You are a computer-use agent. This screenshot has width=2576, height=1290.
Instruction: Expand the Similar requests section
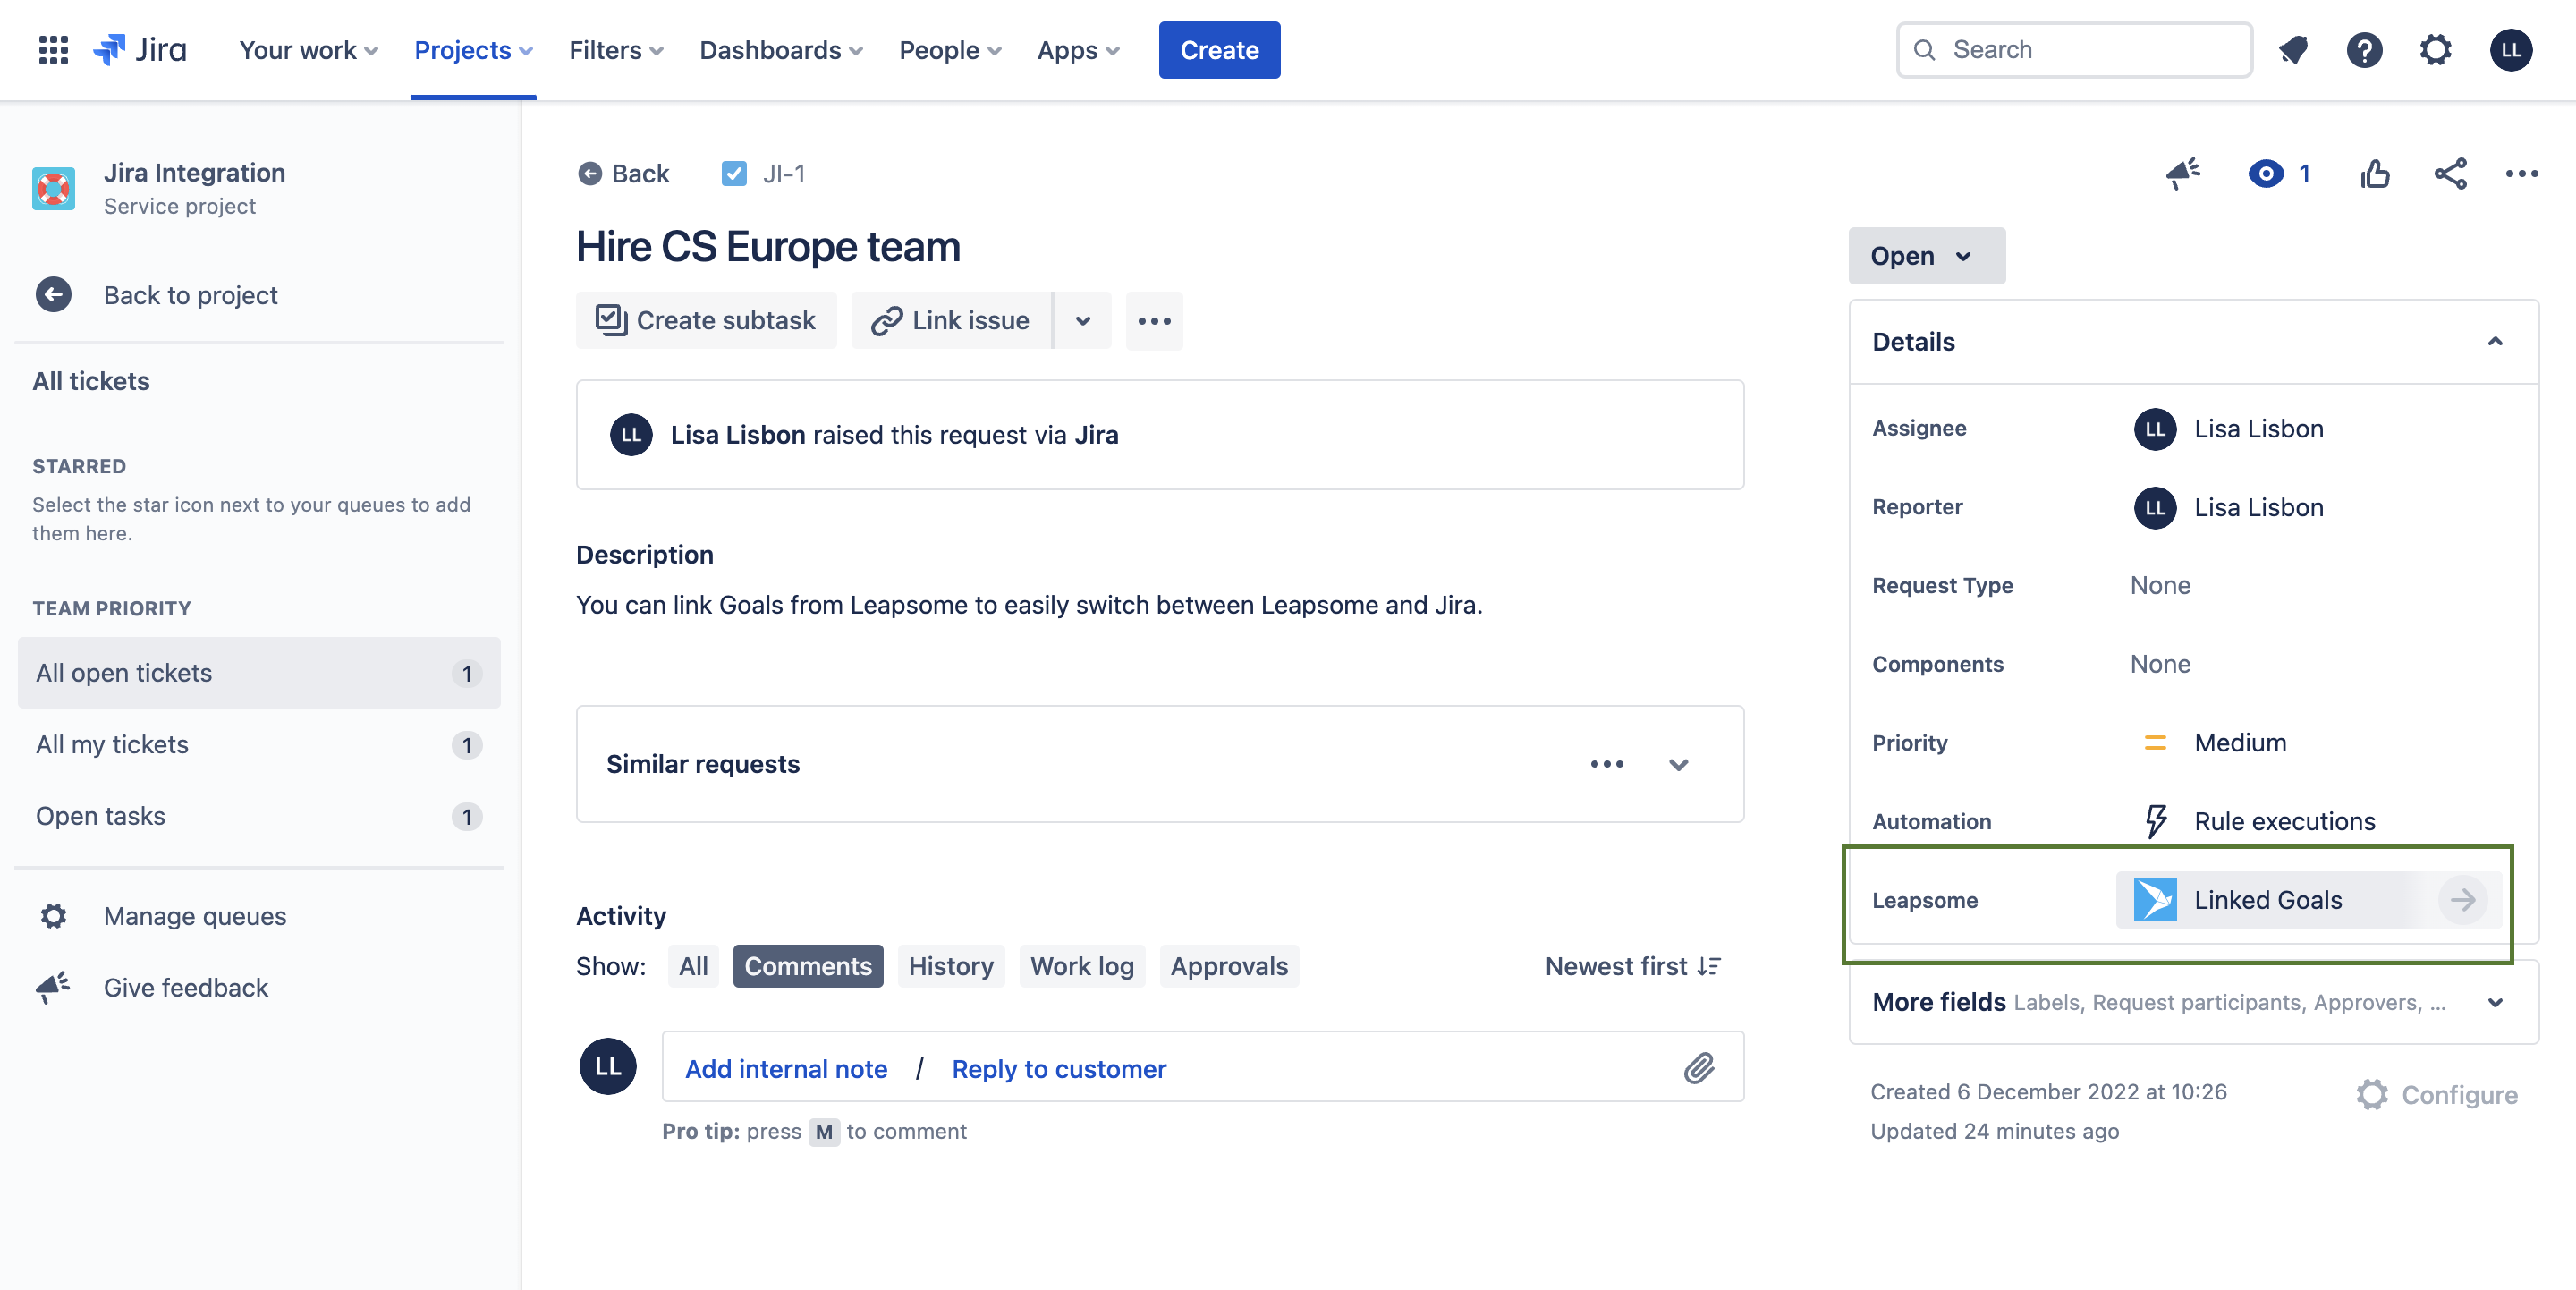point(1679,764)
